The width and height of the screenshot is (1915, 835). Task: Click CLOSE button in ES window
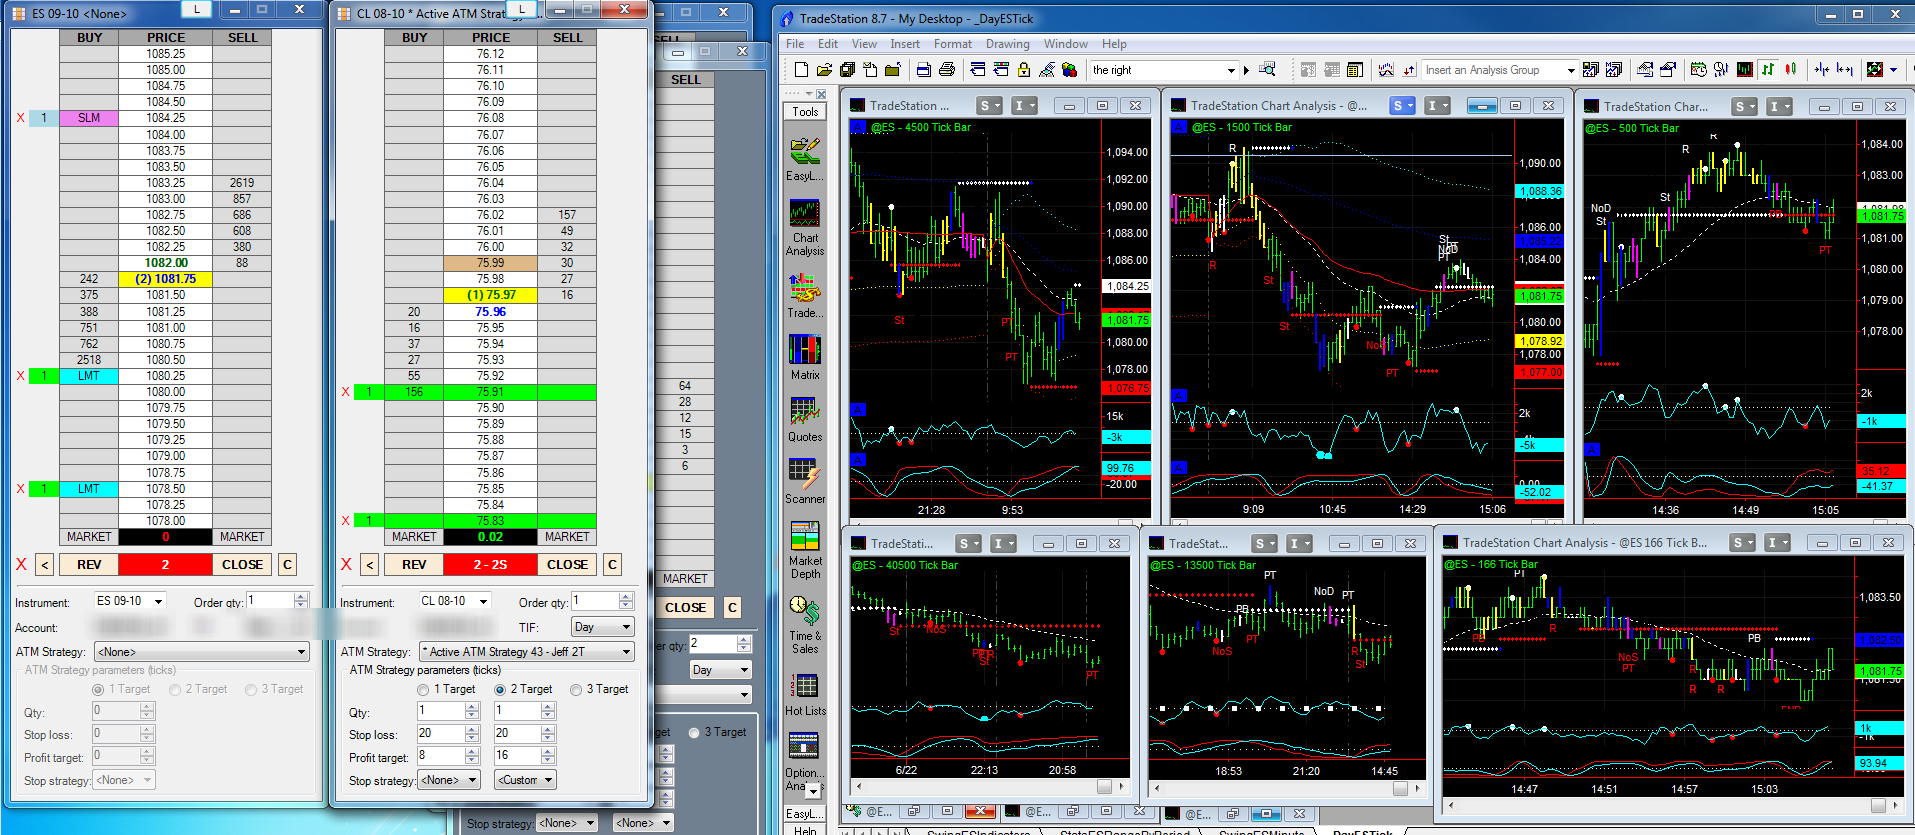click(x=242, y=564)
